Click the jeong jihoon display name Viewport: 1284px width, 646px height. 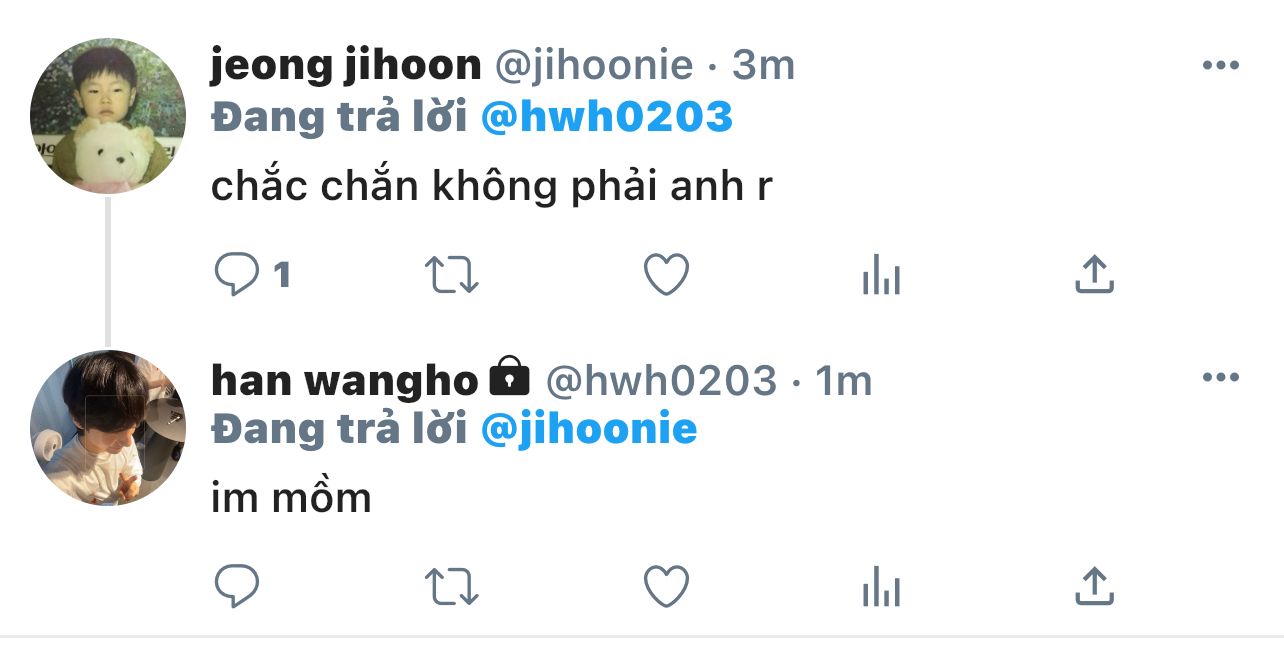[346, 66]
